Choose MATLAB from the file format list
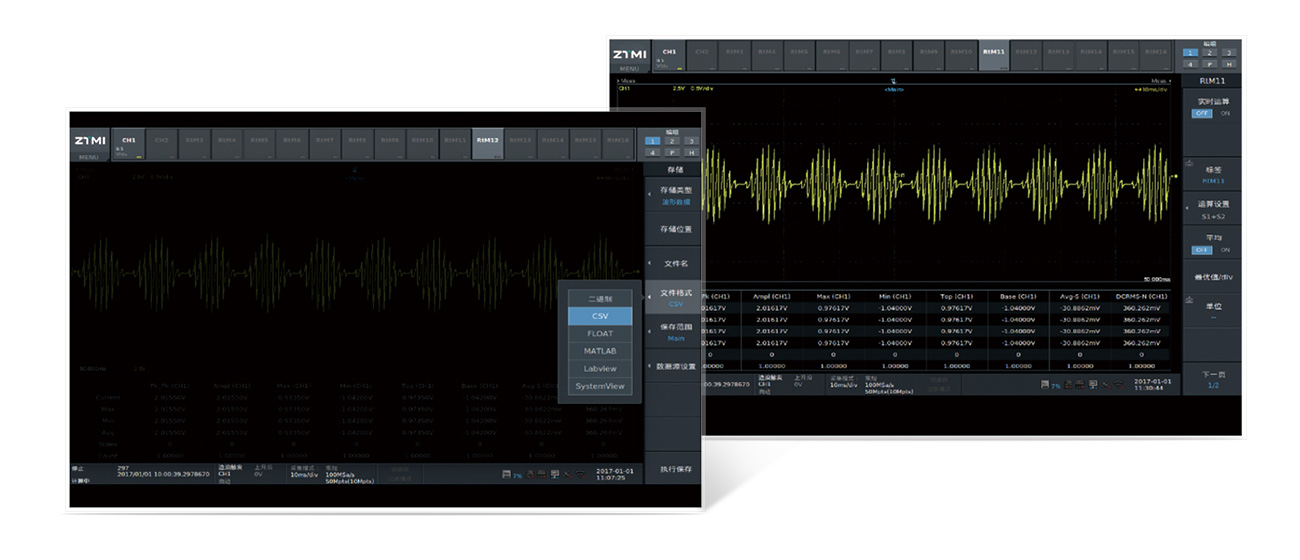This screenshot has width=1300, height=560. coord(600,351)
